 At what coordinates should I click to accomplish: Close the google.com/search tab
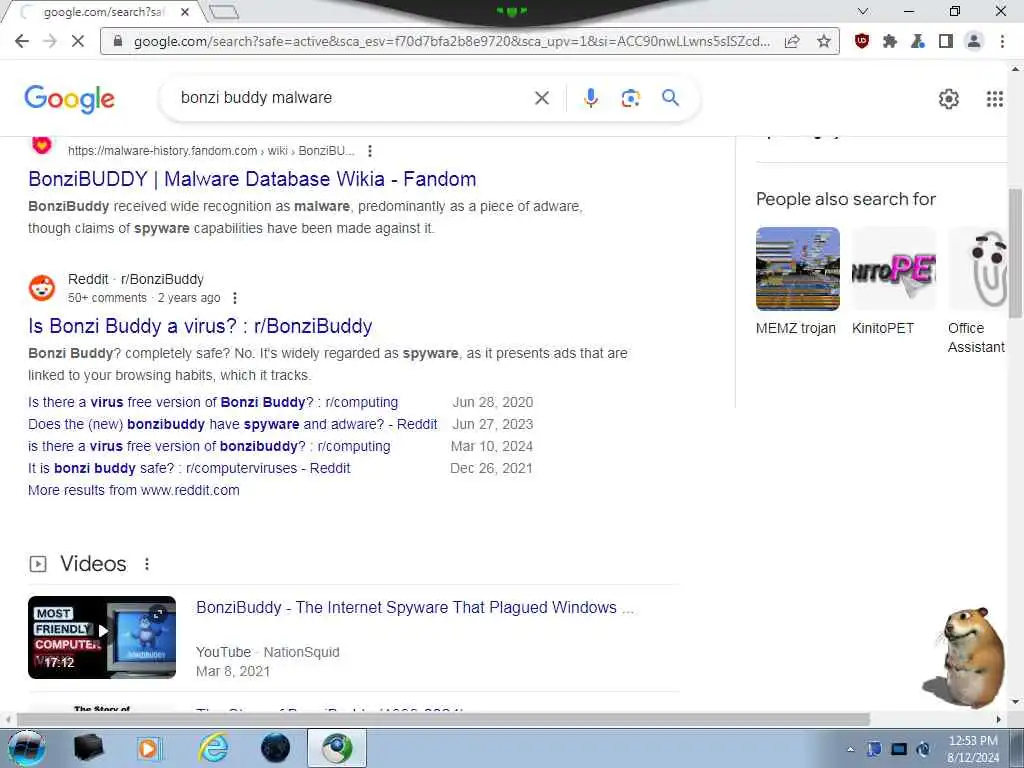pos(185,12)
